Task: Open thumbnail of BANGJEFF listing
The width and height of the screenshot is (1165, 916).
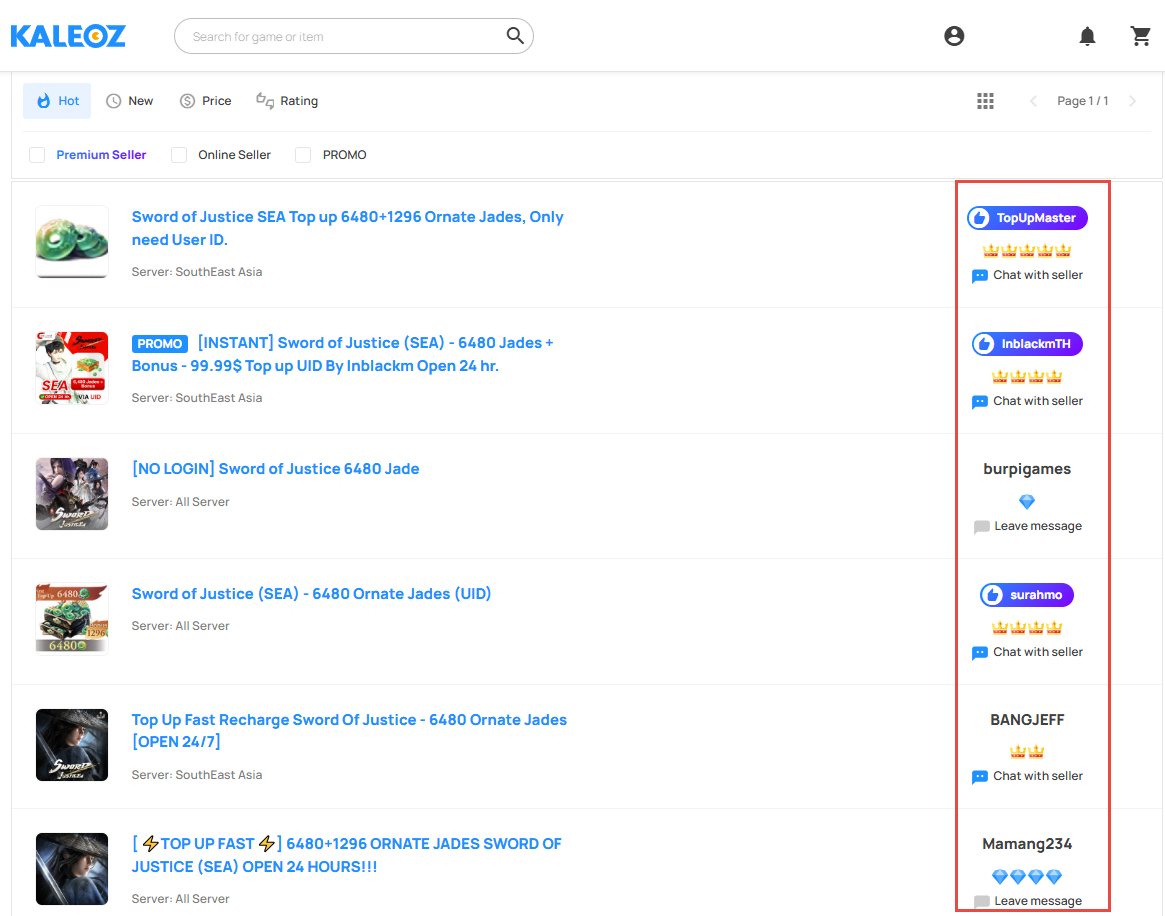Action: point(72,745)
